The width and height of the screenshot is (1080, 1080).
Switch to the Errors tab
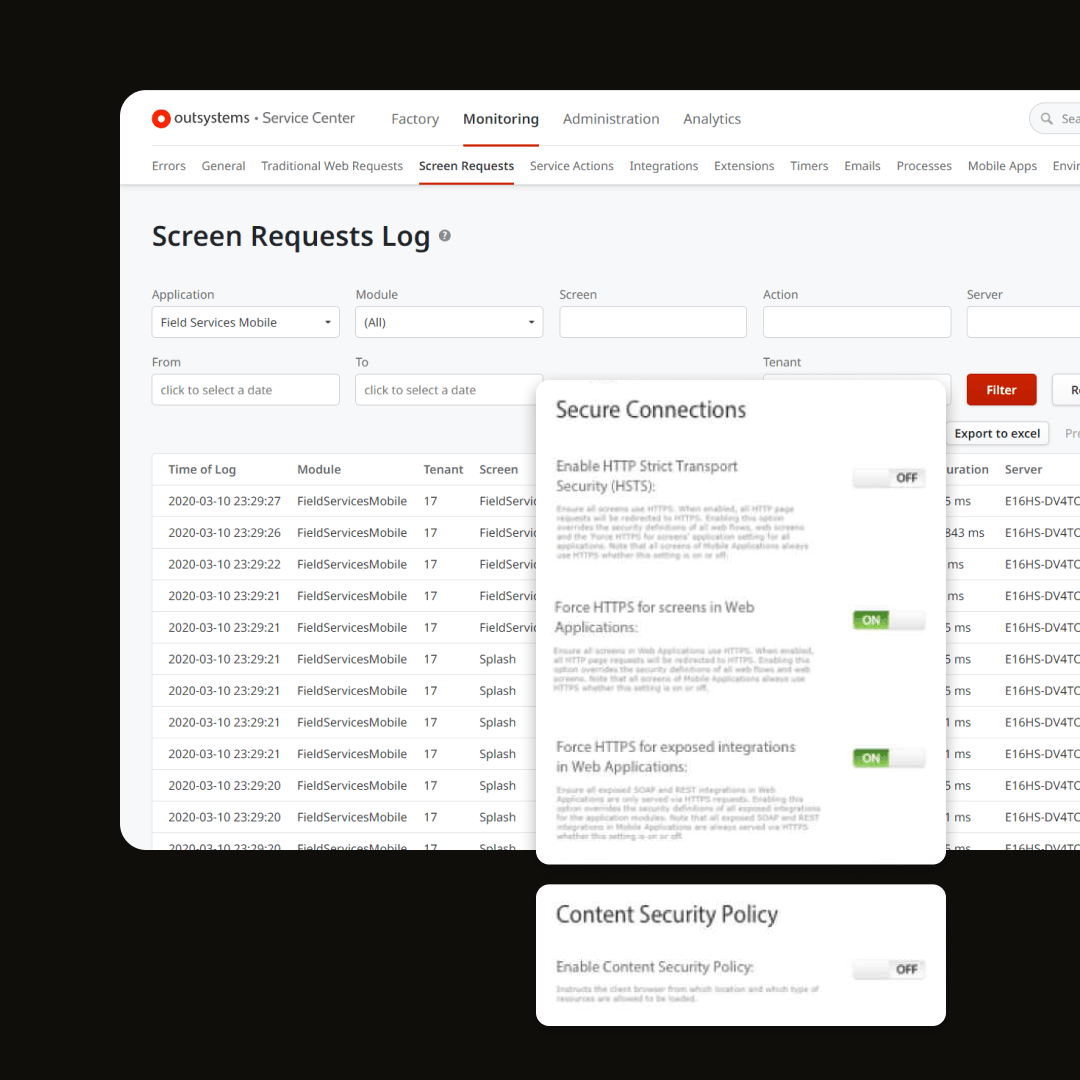[169, 166]
